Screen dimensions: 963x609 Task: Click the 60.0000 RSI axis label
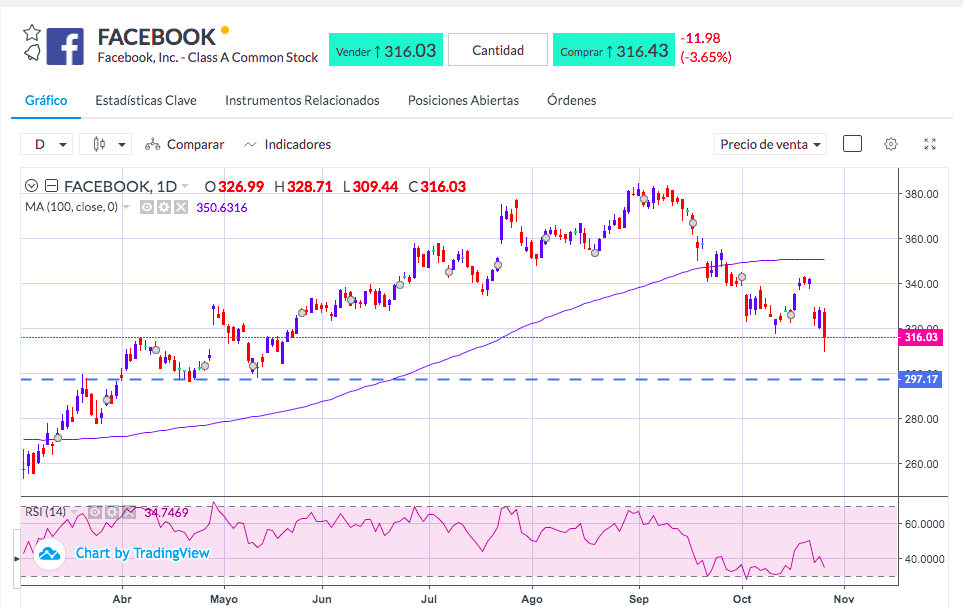(924, 524)
